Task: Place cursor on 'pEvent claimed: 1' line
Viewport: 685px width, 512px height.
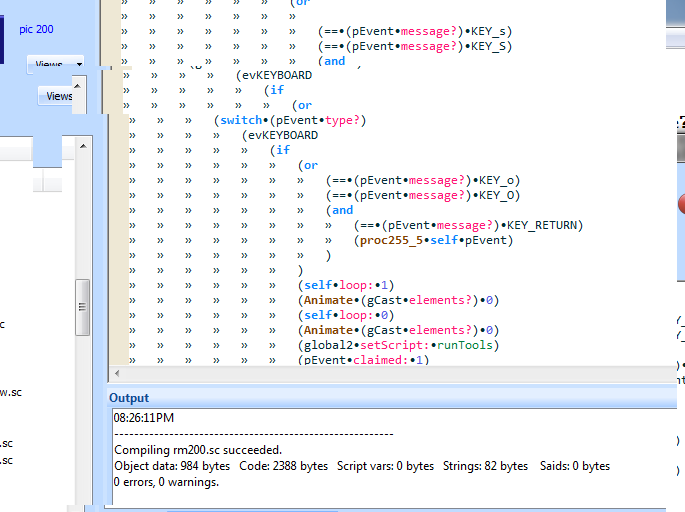Action: click(363, 360)
